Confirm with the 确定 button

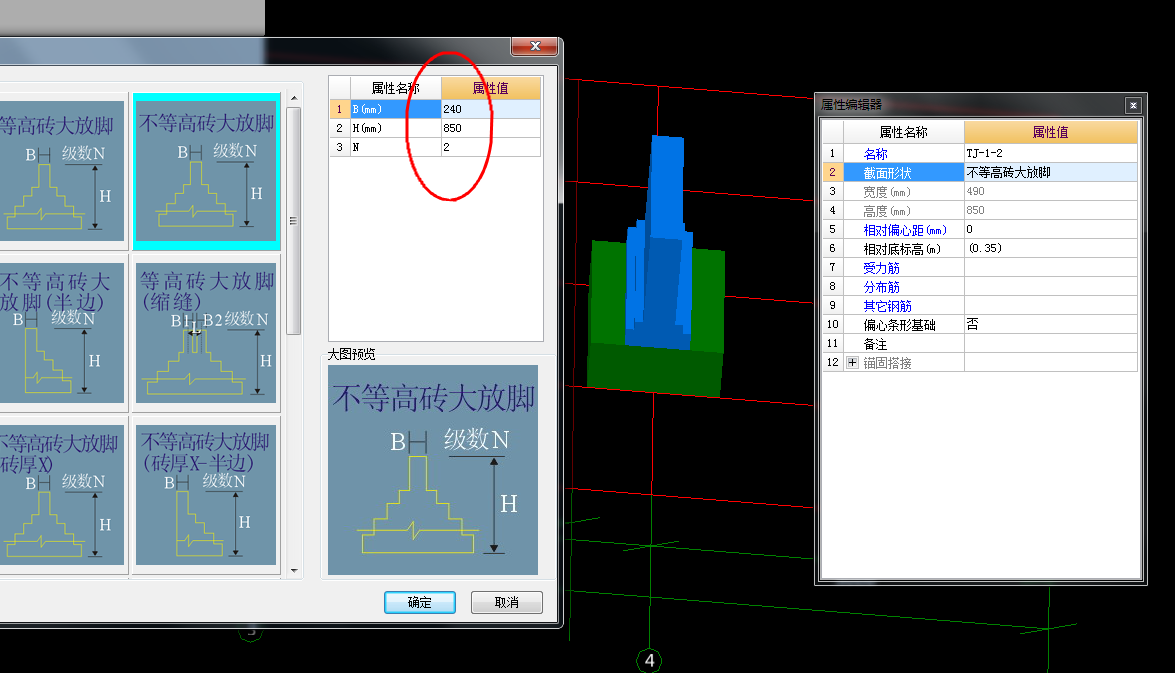coord(420,603)
